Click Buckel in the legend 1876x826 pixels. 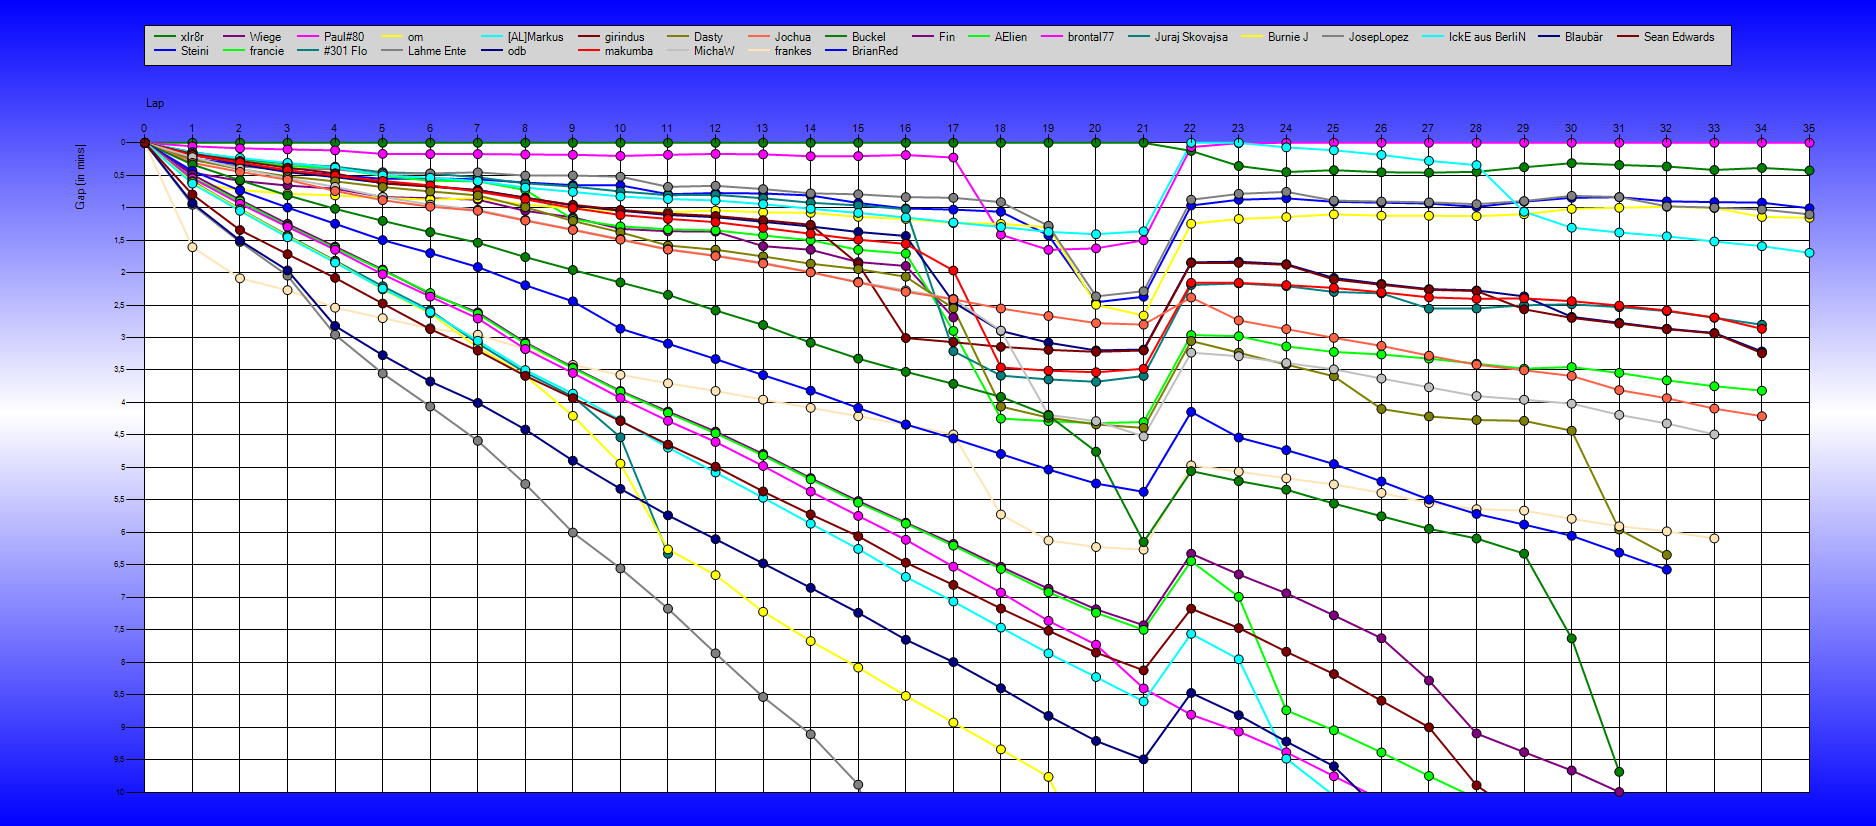[x=868, y=37]
